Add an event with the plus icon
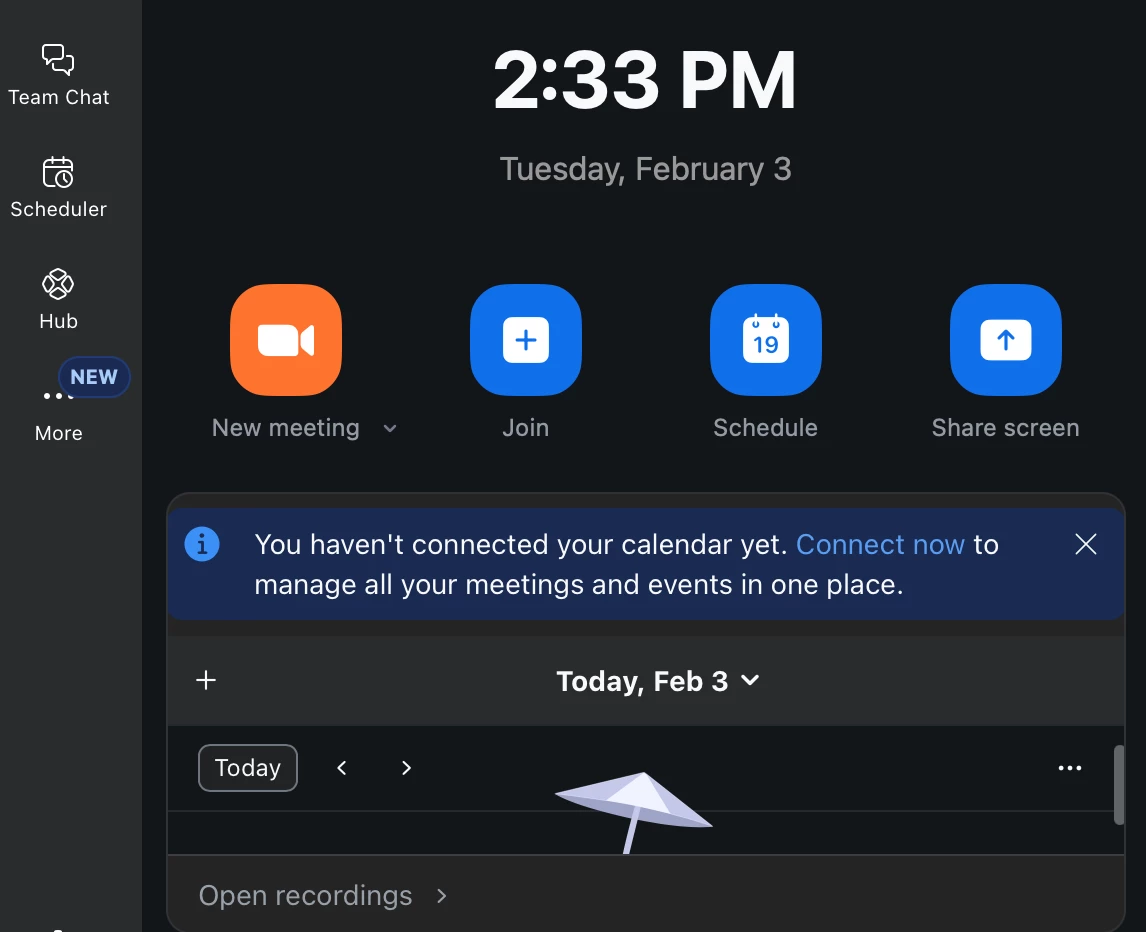The image size is (1146, 932). pos(206,681)
